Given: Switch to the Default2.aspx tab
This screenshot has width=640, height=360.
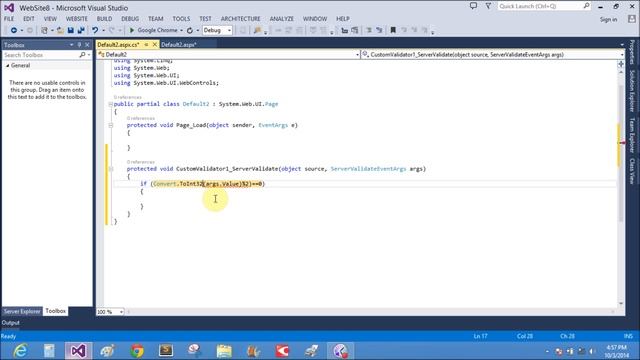Looking at the screenshot, I should (179, 44).
